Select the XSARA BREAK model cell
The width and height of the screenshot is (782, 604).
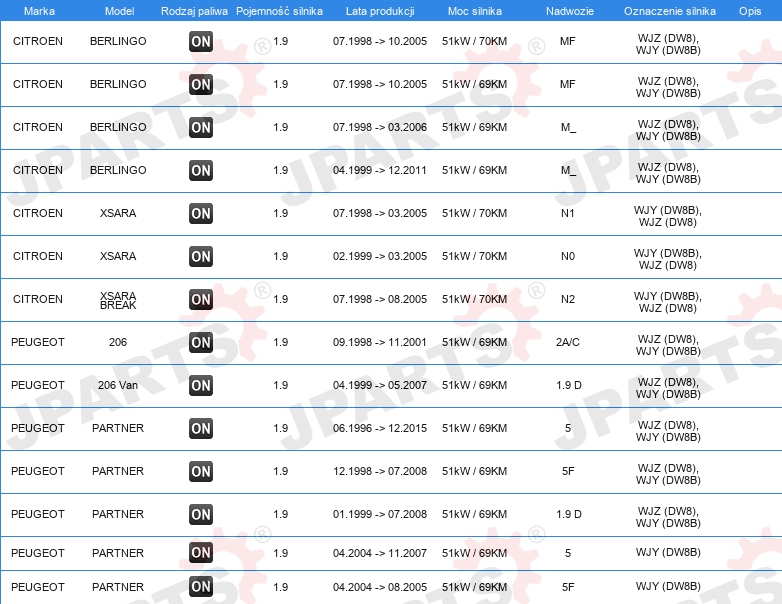coord(118,300)
